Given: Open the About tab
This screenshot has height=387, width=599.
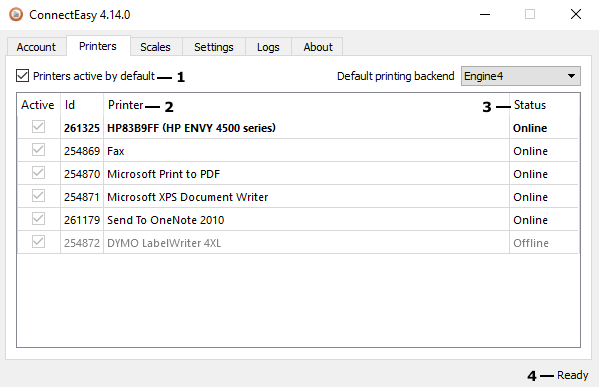Looking at the screenshot, I should pyautogui.click(x=318, y=47).
